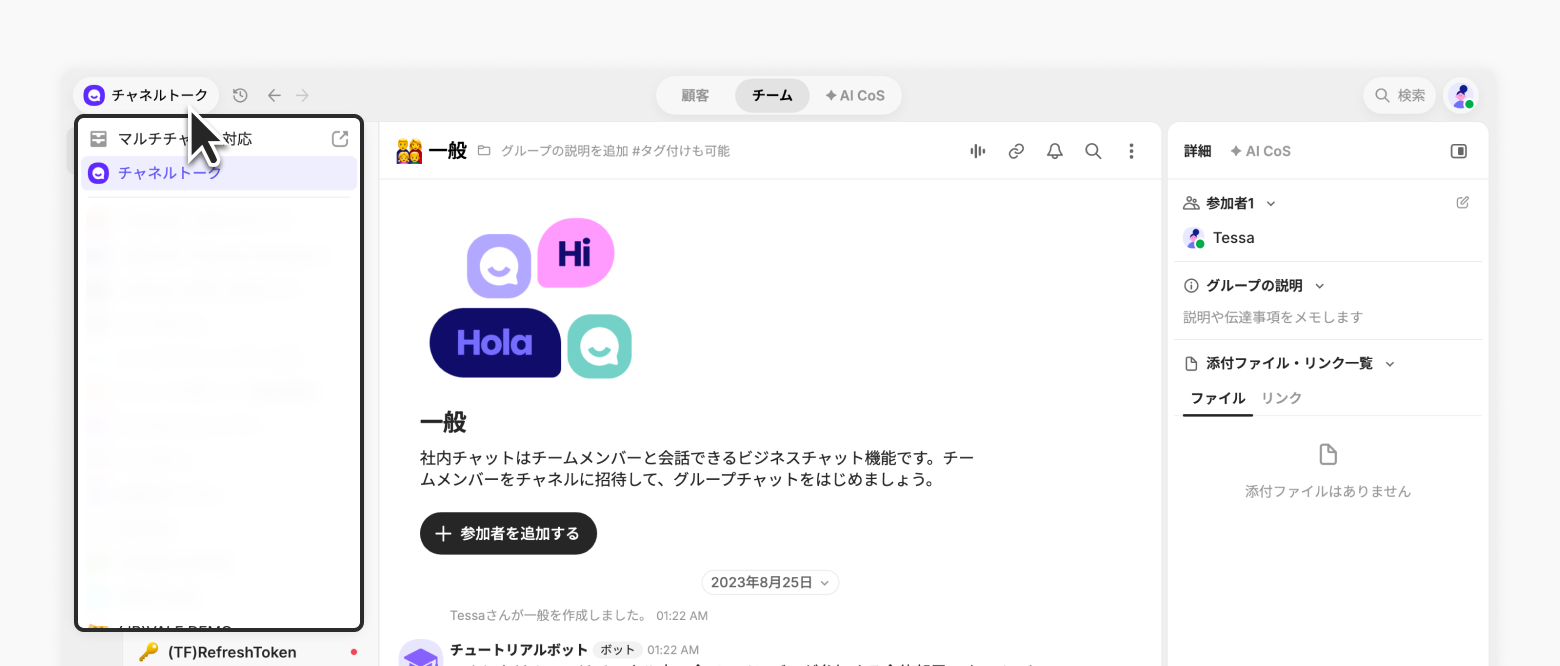Screen dimensions: 1560x666
Task: Open the history clock icon
Action: pyautogui.click(x=240, y=95)
